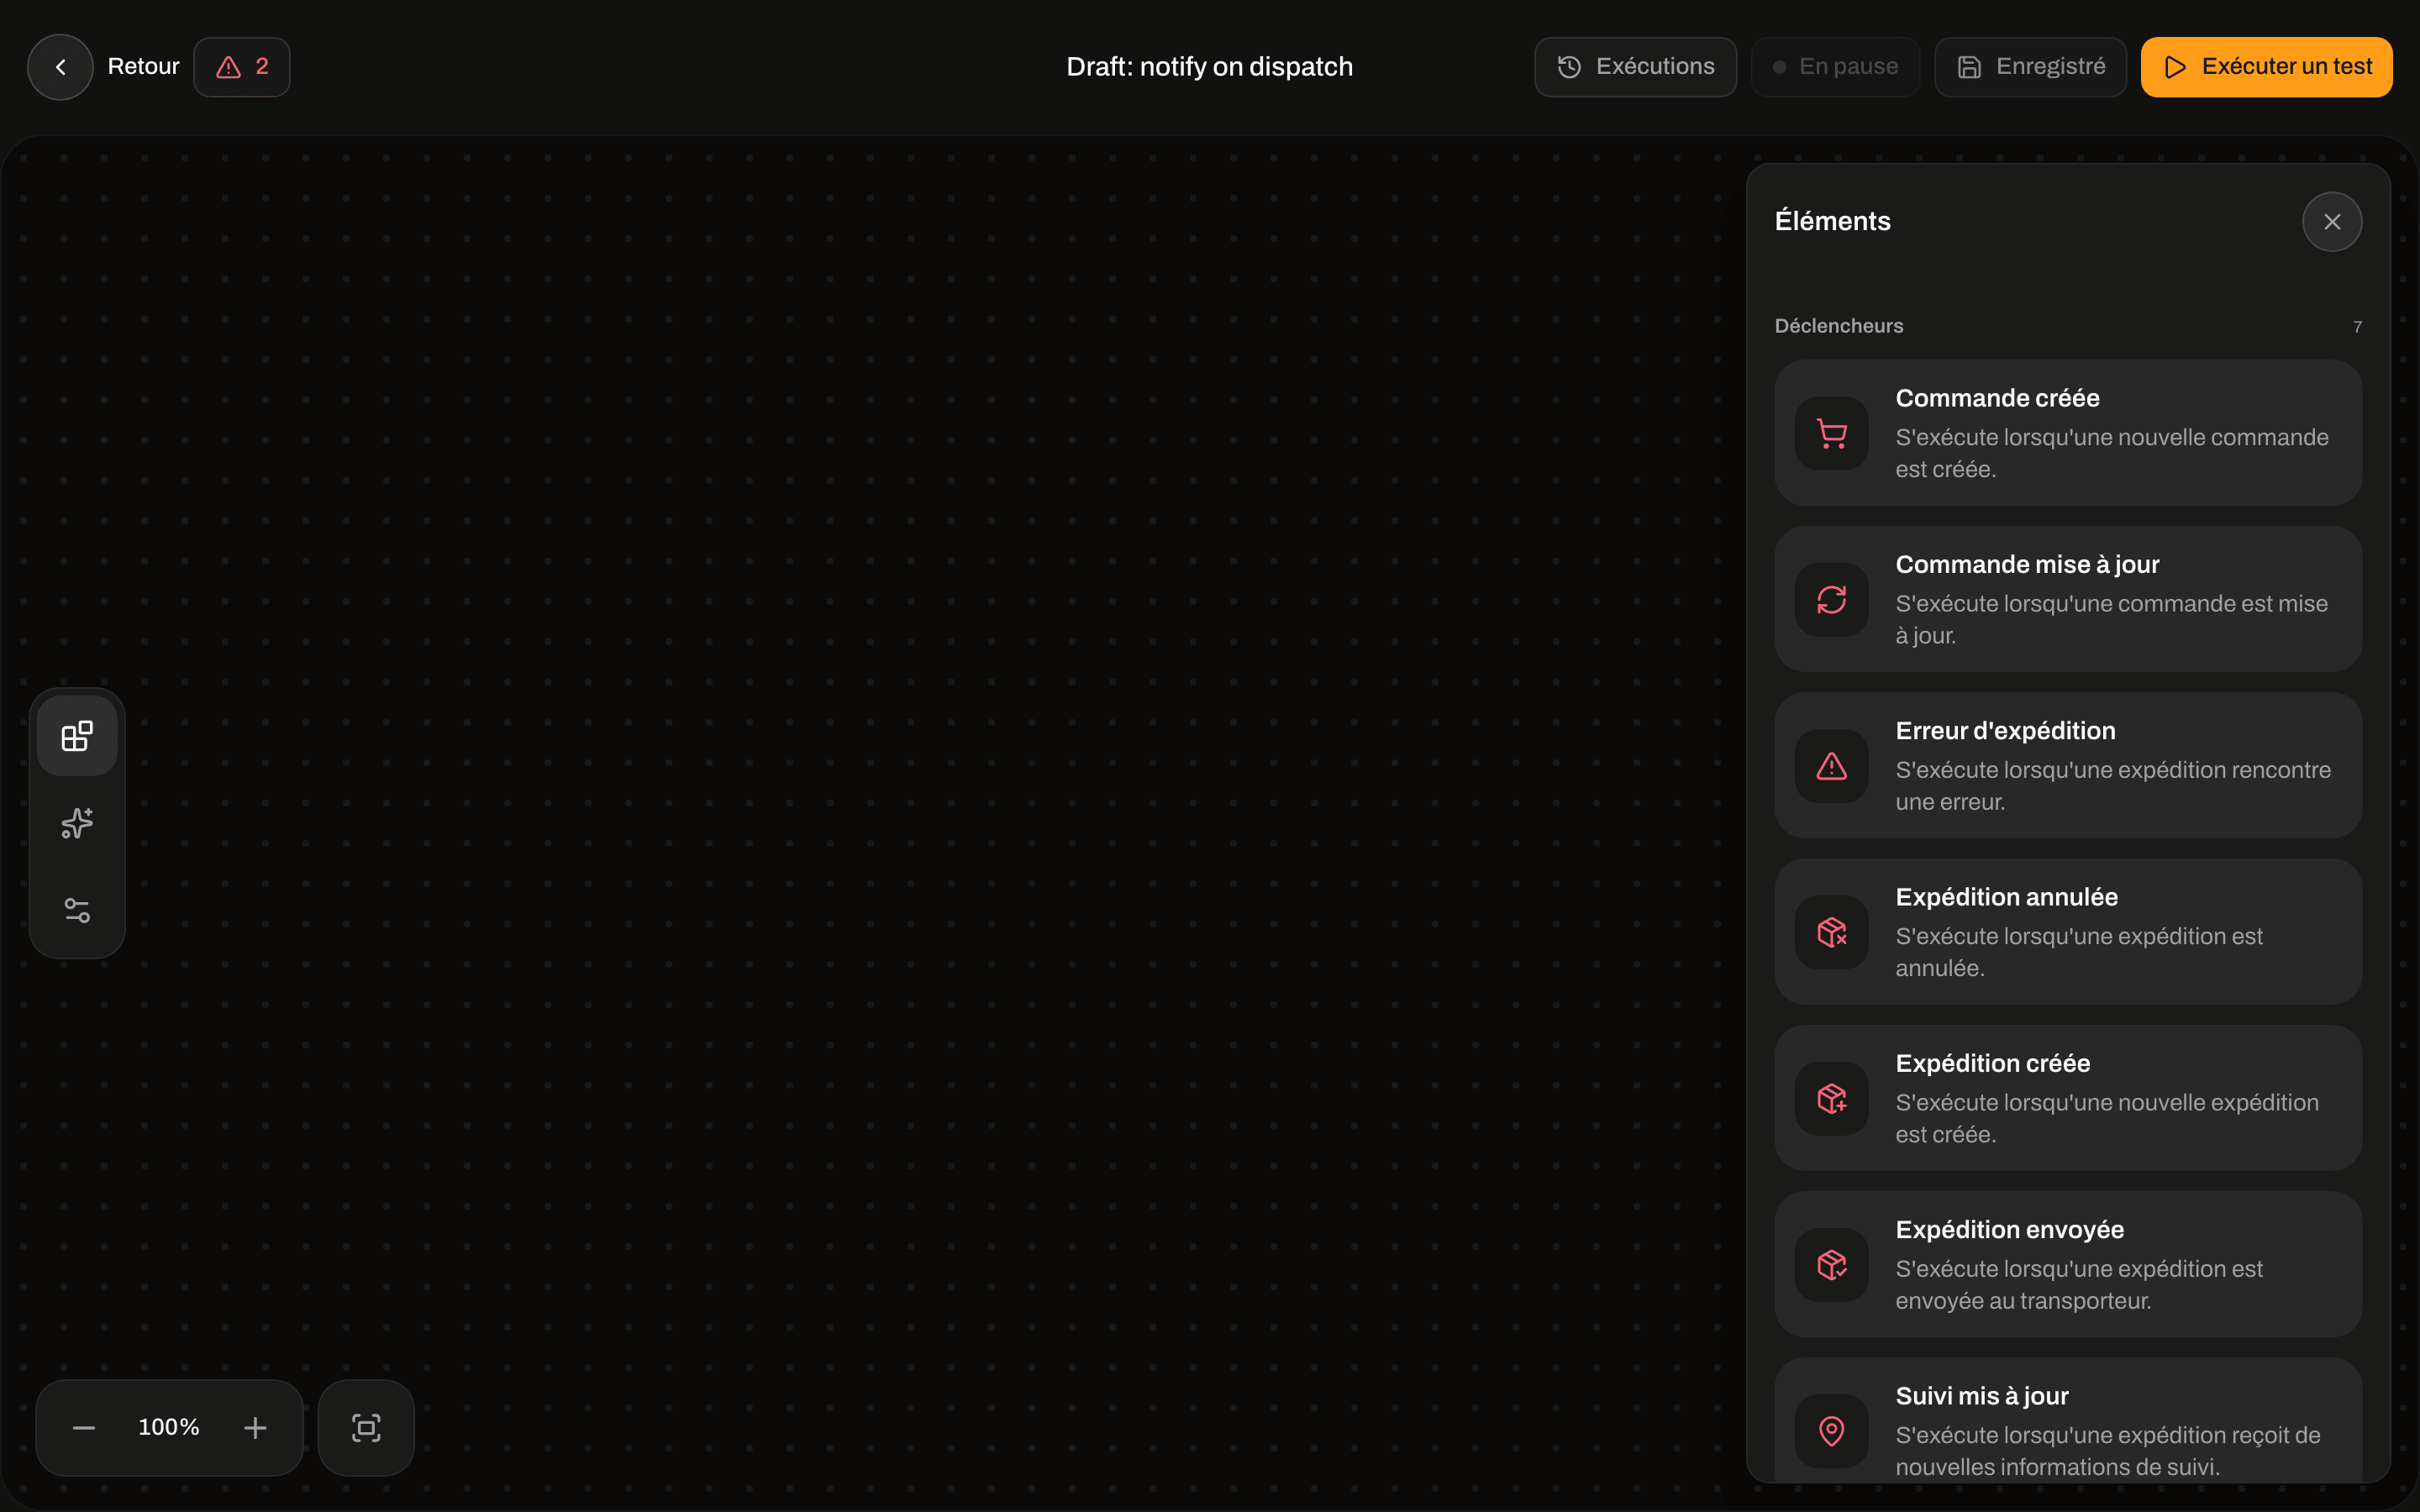Select the Suivi mis à jour pin icon

coord(1832,1431)
